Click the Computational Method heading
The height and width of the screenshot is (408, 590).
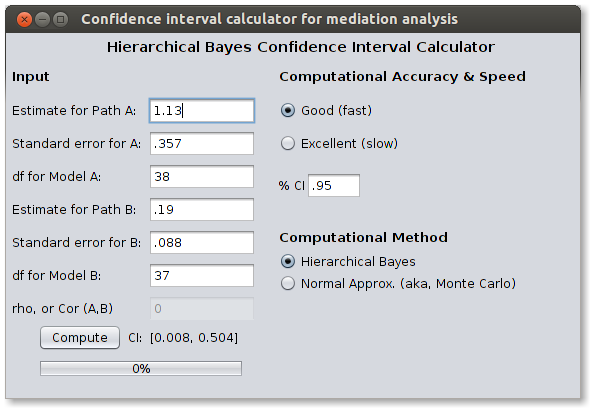pyautogui.click(x=363, y=237)
